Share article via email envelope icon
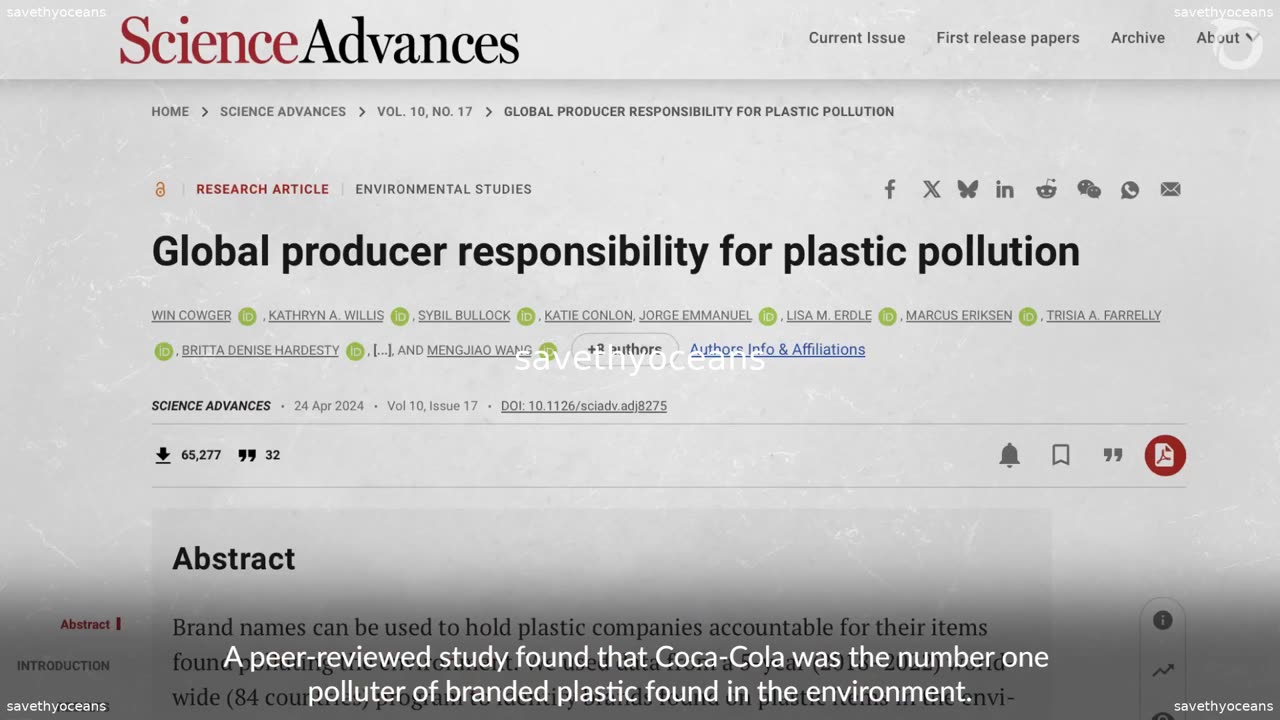Viewport: 1280px width, 720px height. pyautogui.click(x=1170, y=189)
